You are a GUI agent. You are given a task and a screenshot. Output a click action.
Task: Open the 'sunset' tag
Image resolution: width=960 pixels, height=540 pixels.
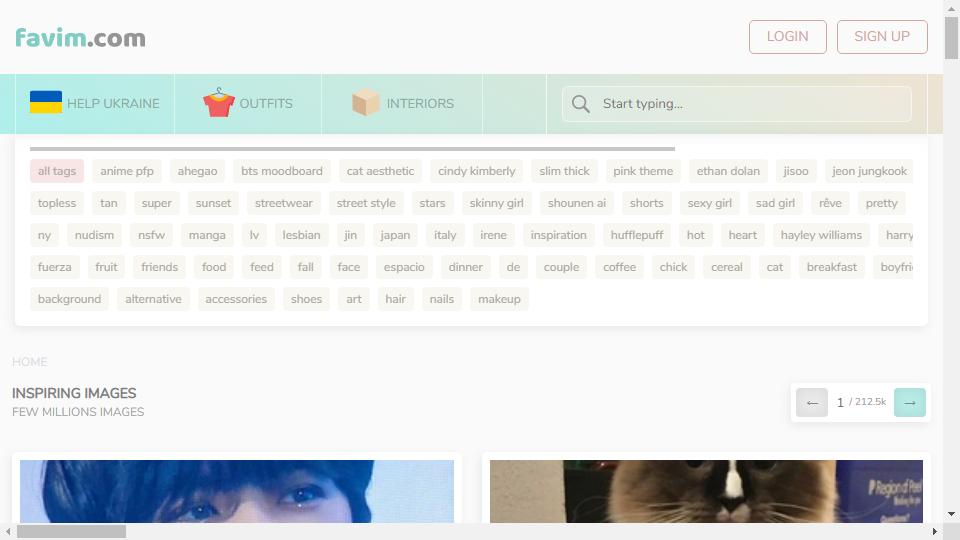tap(213, 203)
